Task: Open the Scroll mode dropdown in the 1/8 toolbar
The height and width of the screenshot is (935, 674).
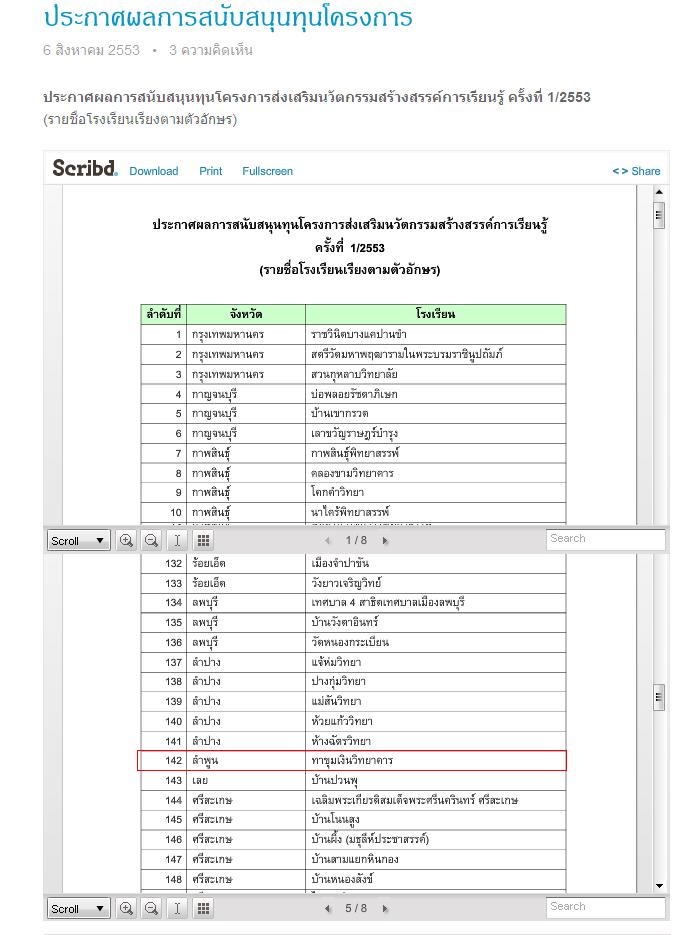Action: click(x=79, y=541)
